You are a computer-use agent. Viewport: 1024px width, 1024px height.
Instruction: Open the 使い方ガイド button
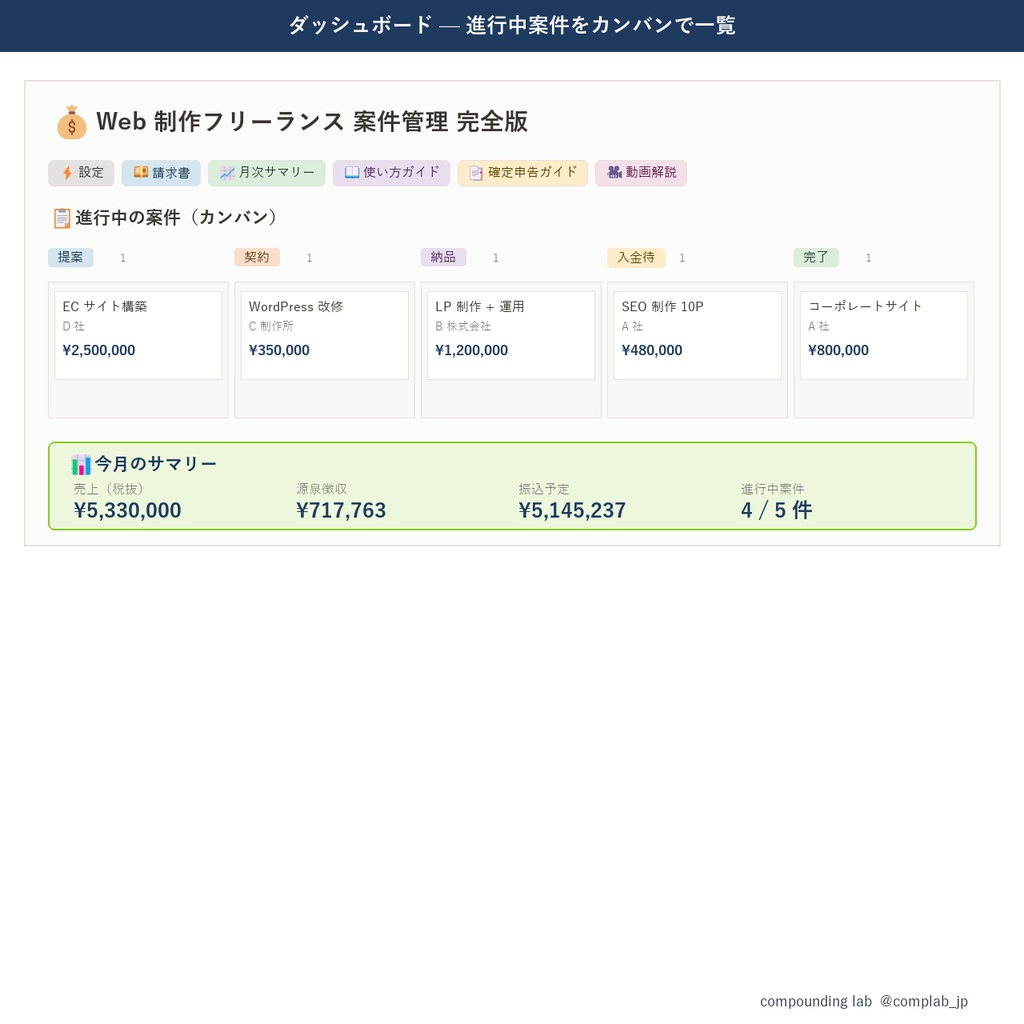click(392, 173)
